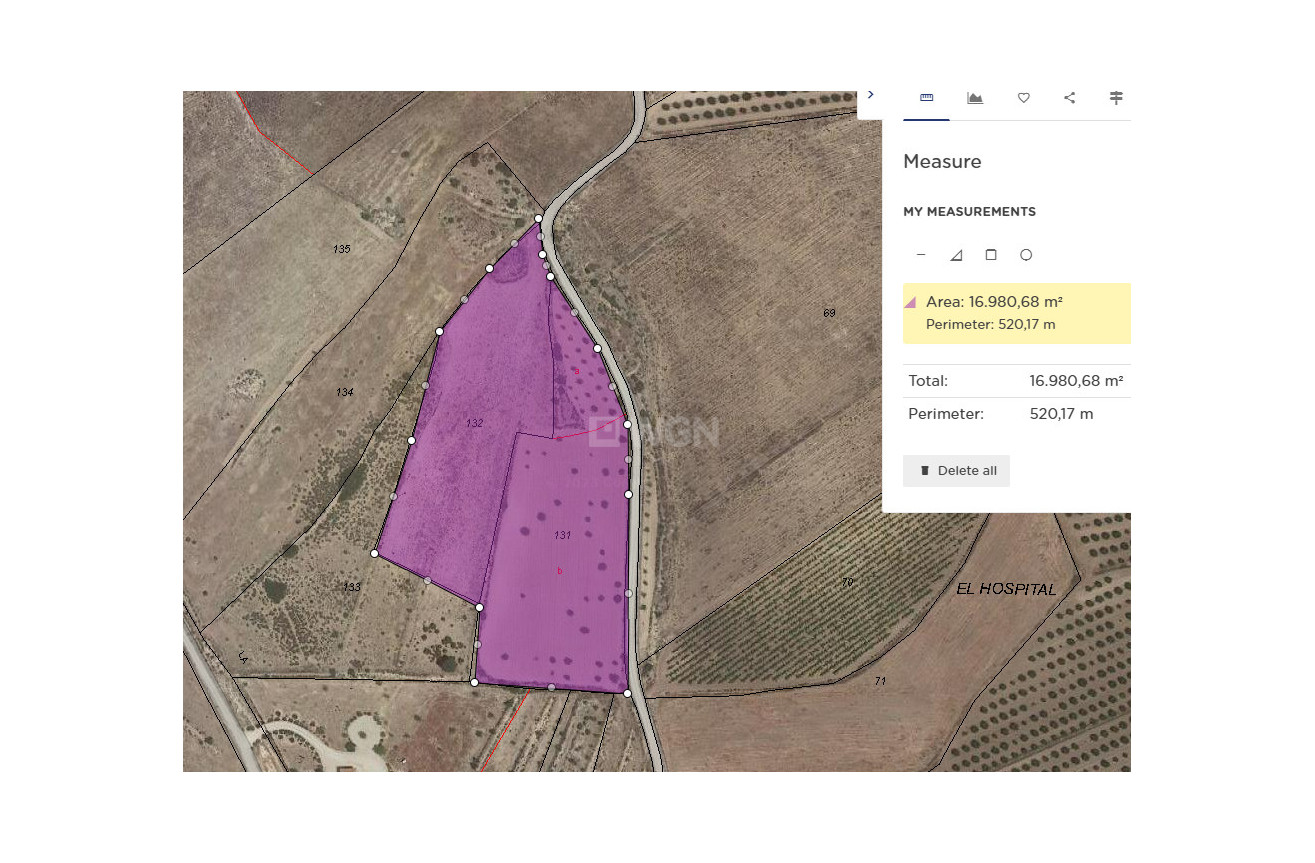Switch to the elevation profile tab
This screenshot has width=1315, height=863.
click(x=975, y=98)
